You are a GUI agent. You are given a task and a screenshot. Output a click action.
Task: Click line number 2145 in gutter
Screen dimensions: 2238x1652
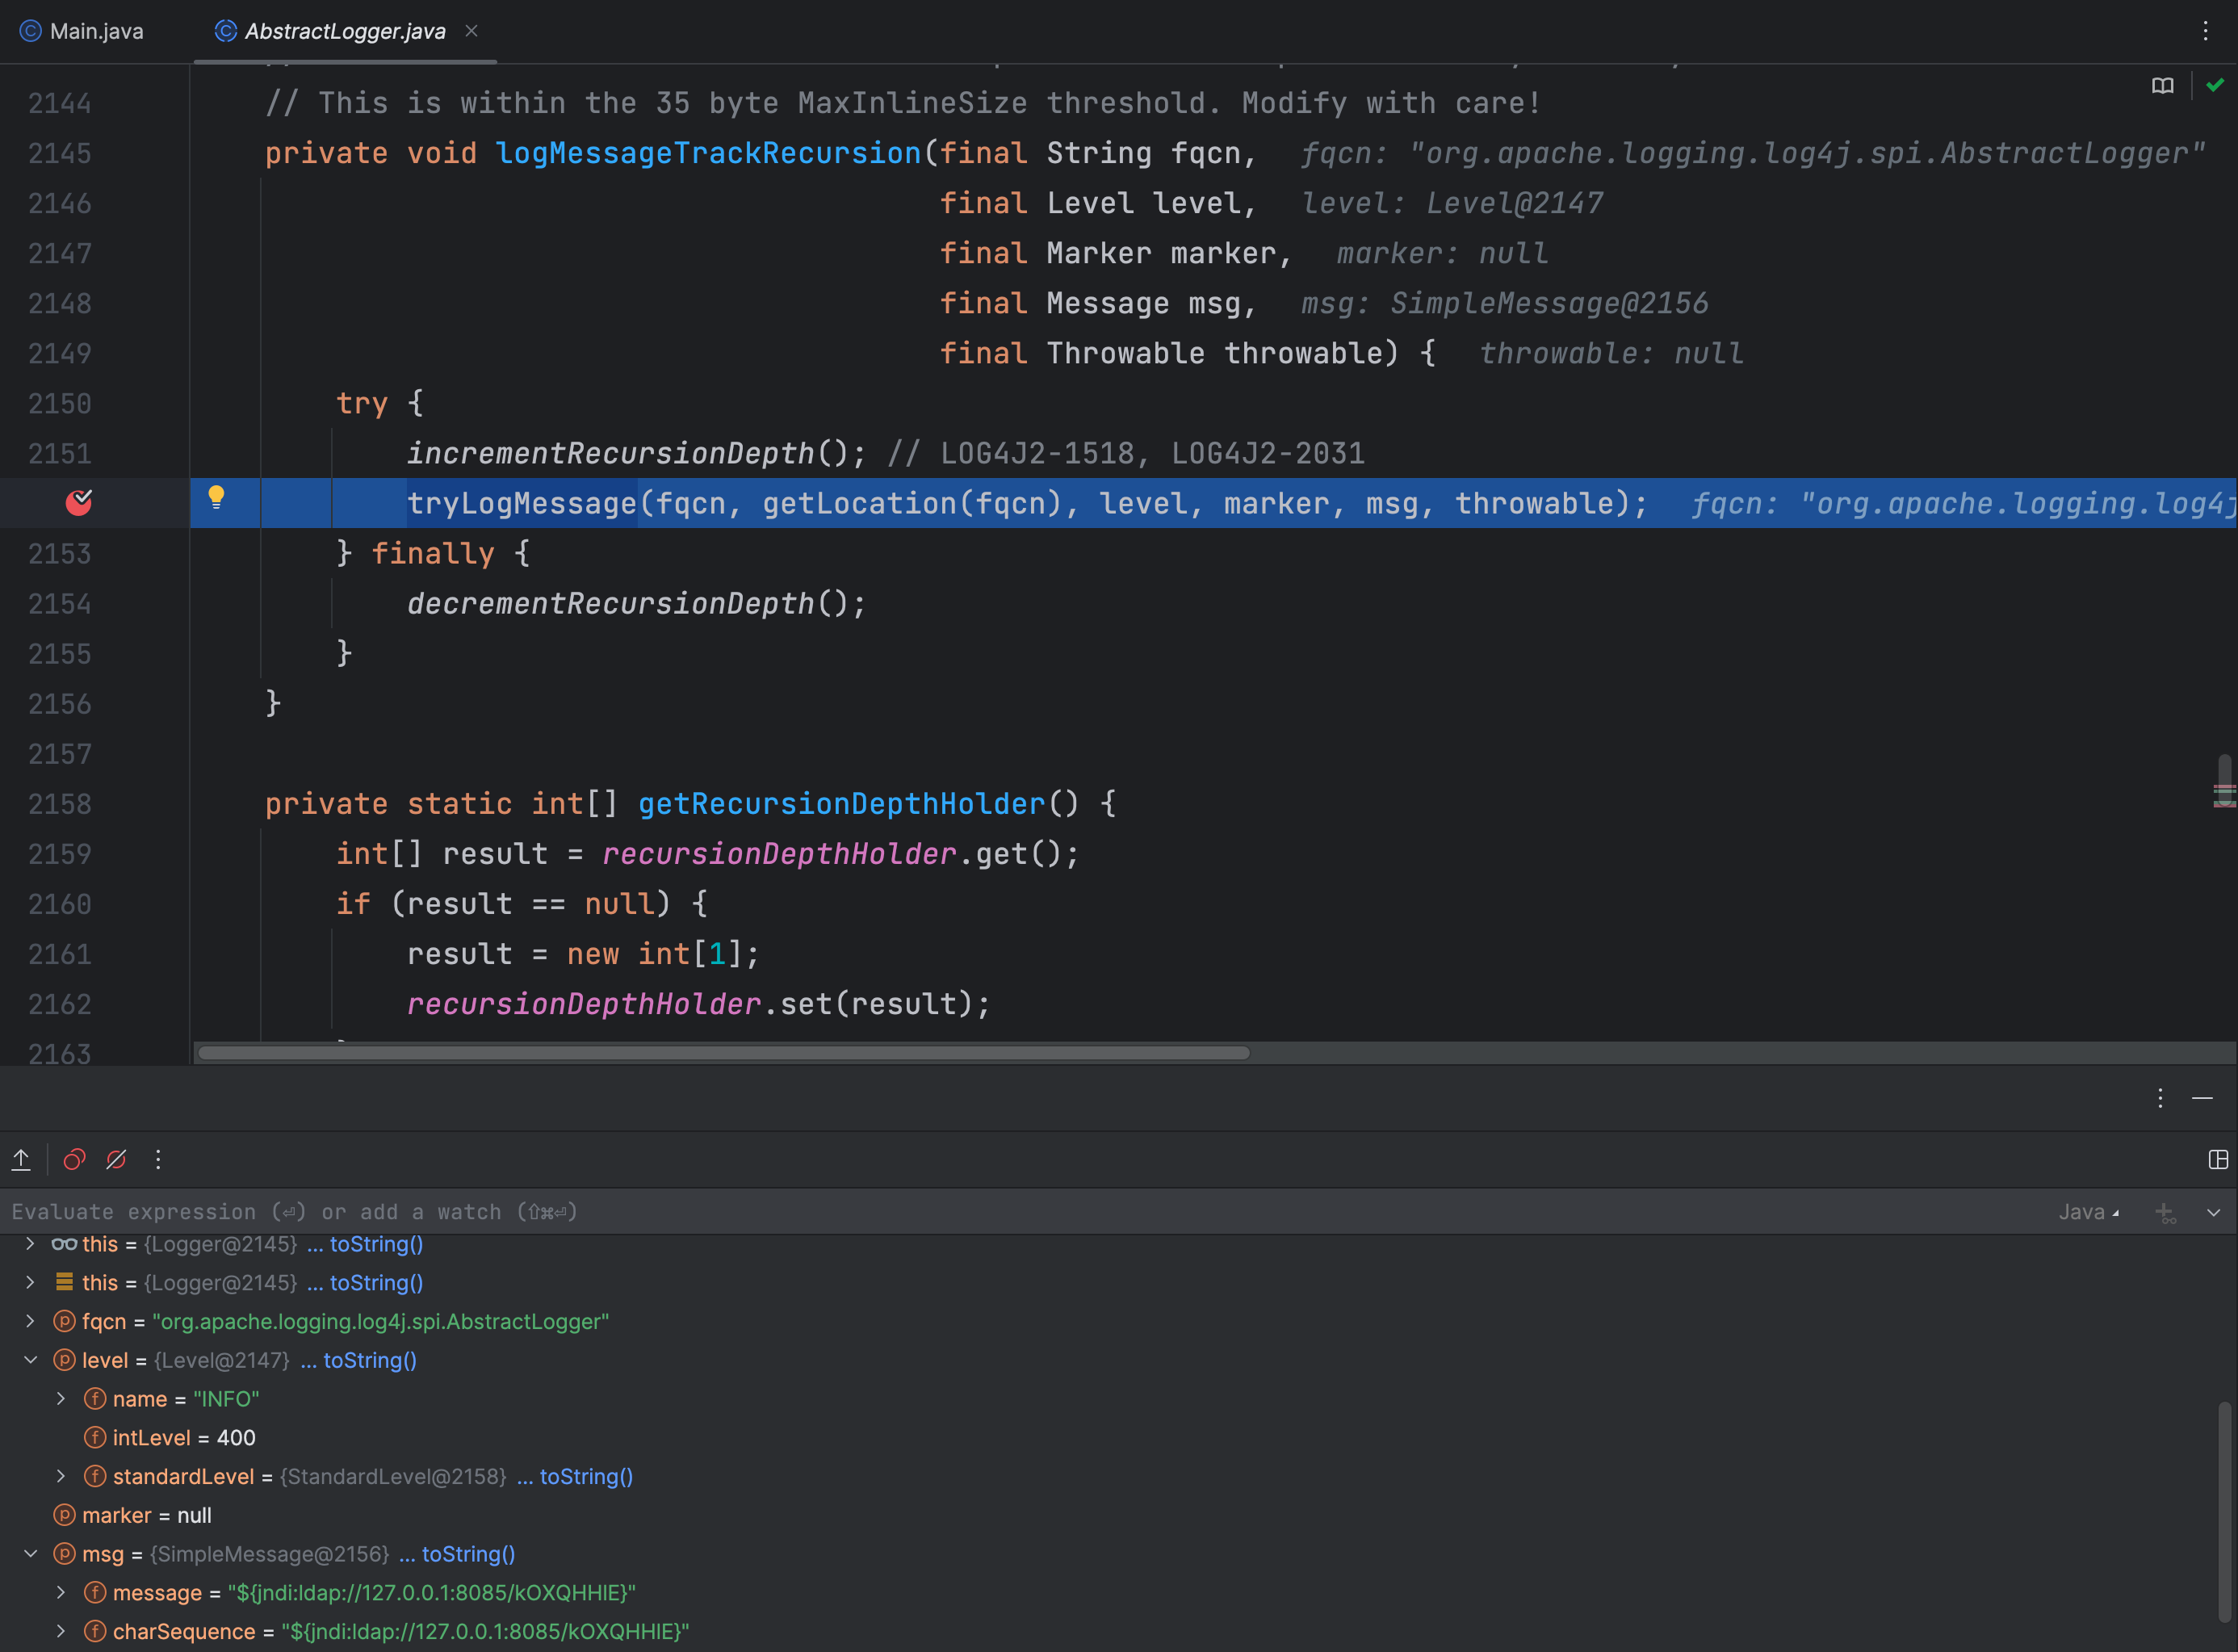[x=59, y=153]
